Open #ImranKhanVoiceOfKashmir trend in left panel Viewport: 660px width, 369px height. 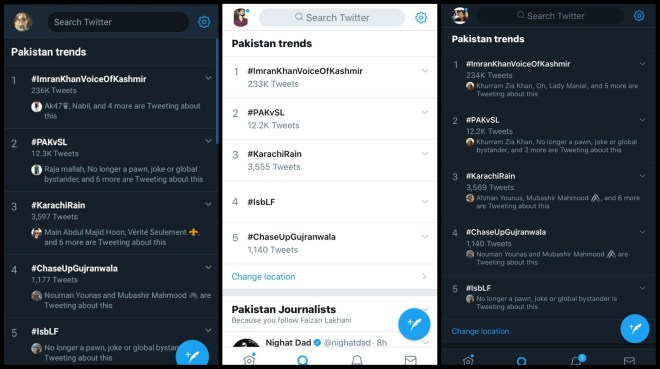(x=88, y=79)
